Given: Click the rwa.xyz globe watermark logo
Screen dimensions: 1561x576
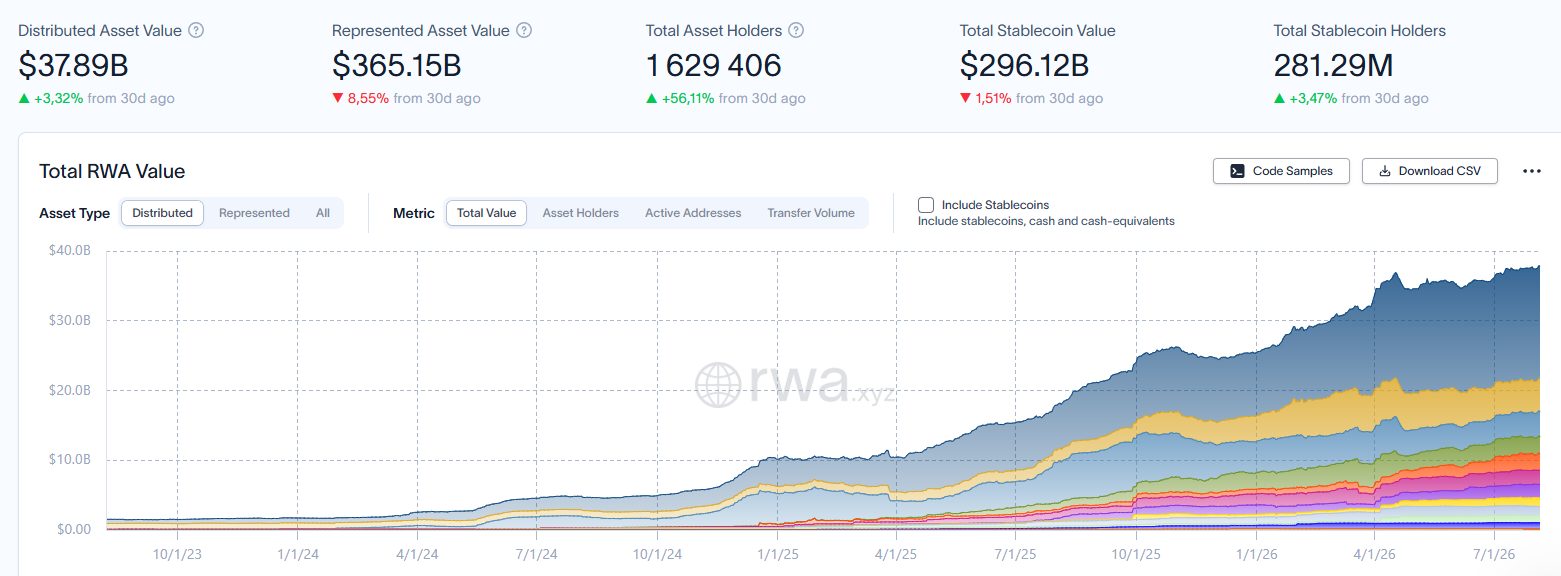Looking at the screenshot, I should tap(719, 384).
